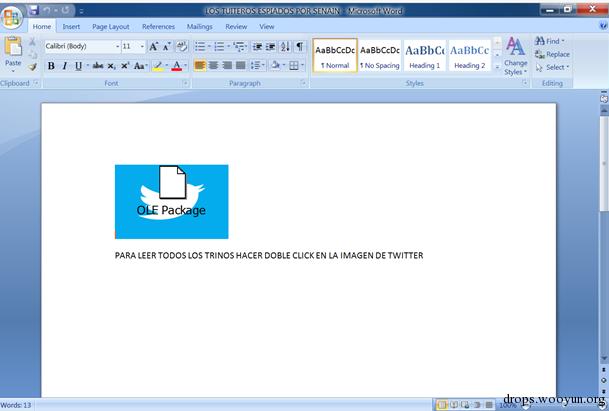Open the Calibri font name dropdown
The height and width of the screenshot is (411, 609).
117,47
